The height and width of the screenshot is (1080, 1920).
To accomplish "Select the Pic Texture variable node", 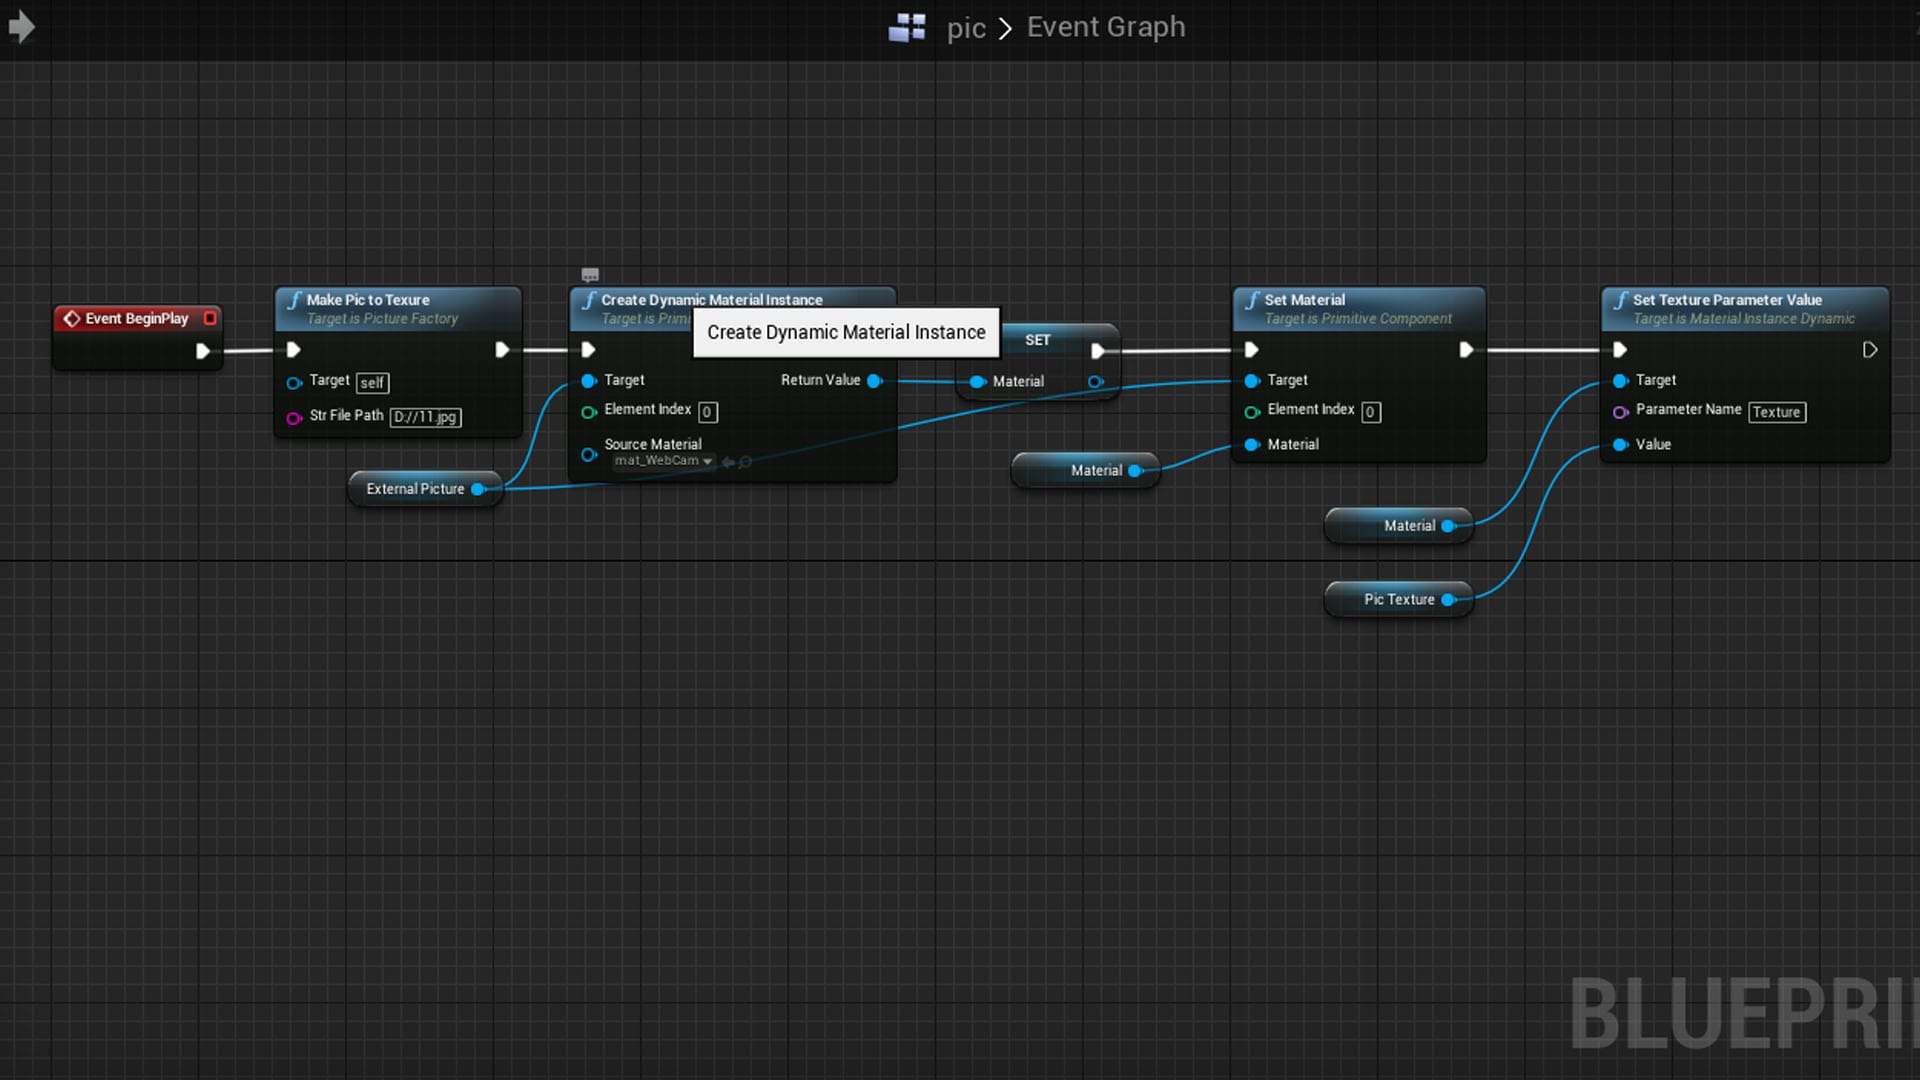I will [x=1398, y=599].
